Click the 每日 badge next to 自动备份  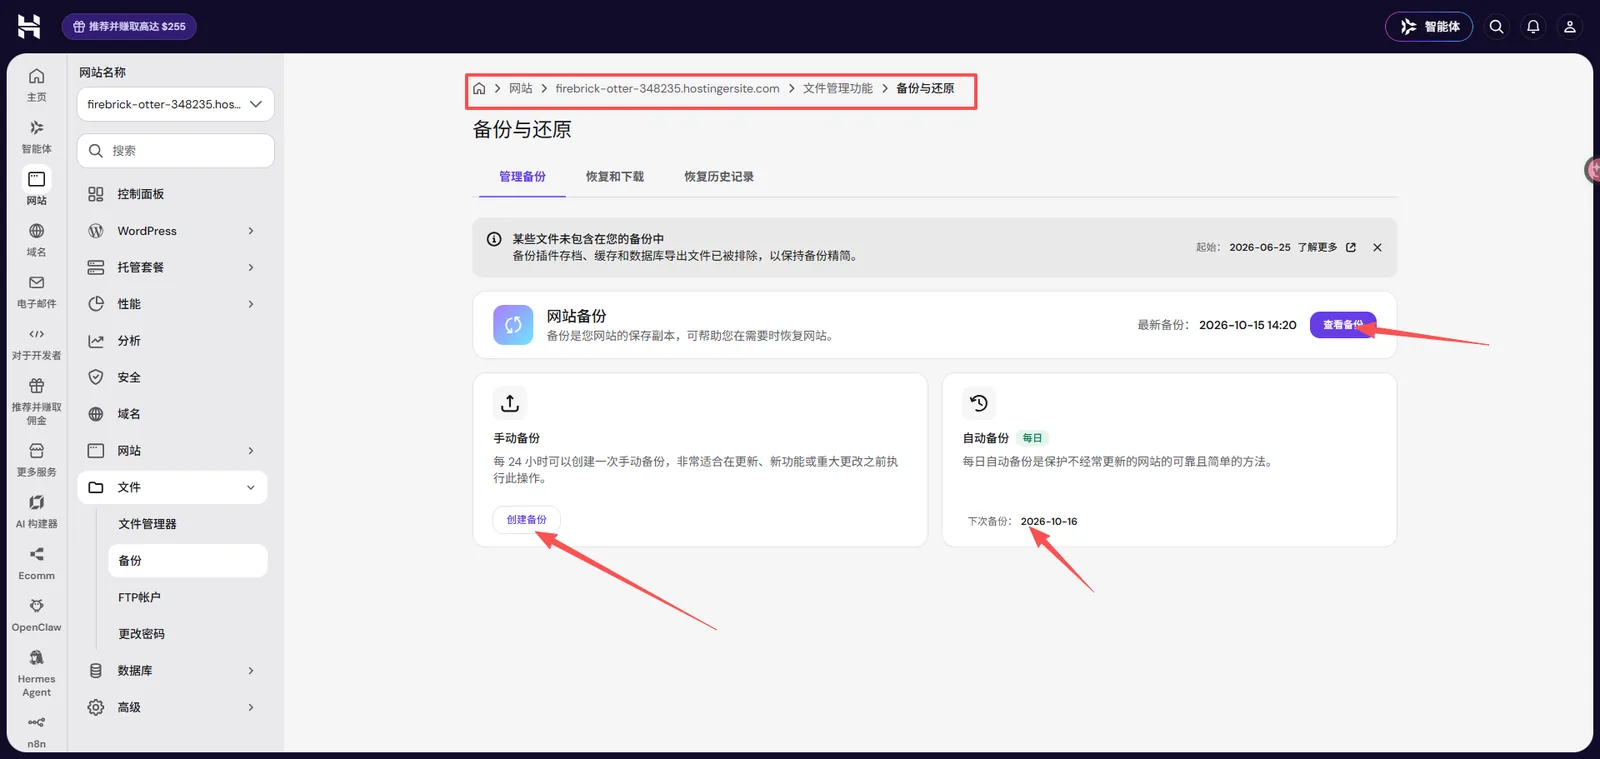coord(1032,438)
